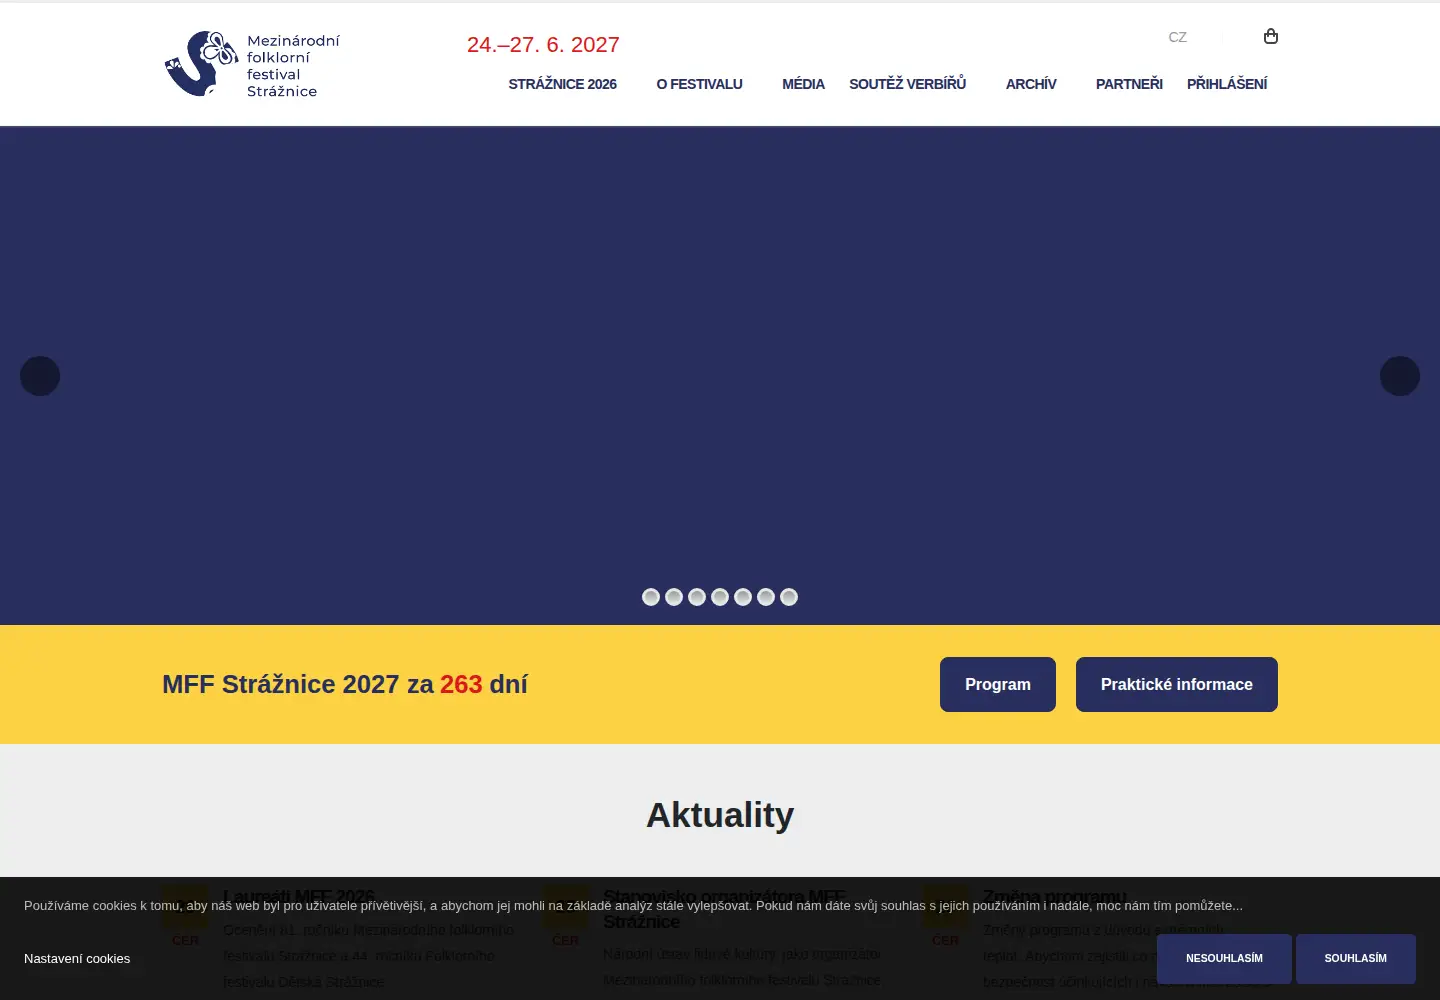
Task: Click the festival date 24.–27. 6. 2027
Action: (543, 45)
